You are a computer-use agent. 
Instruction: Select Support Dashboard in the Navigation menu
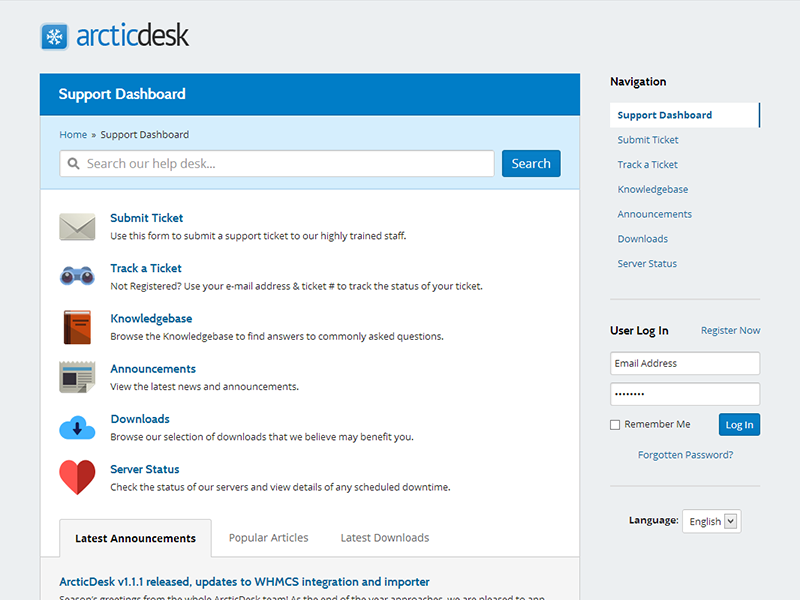pyautogui.click(x=685, y=115)
